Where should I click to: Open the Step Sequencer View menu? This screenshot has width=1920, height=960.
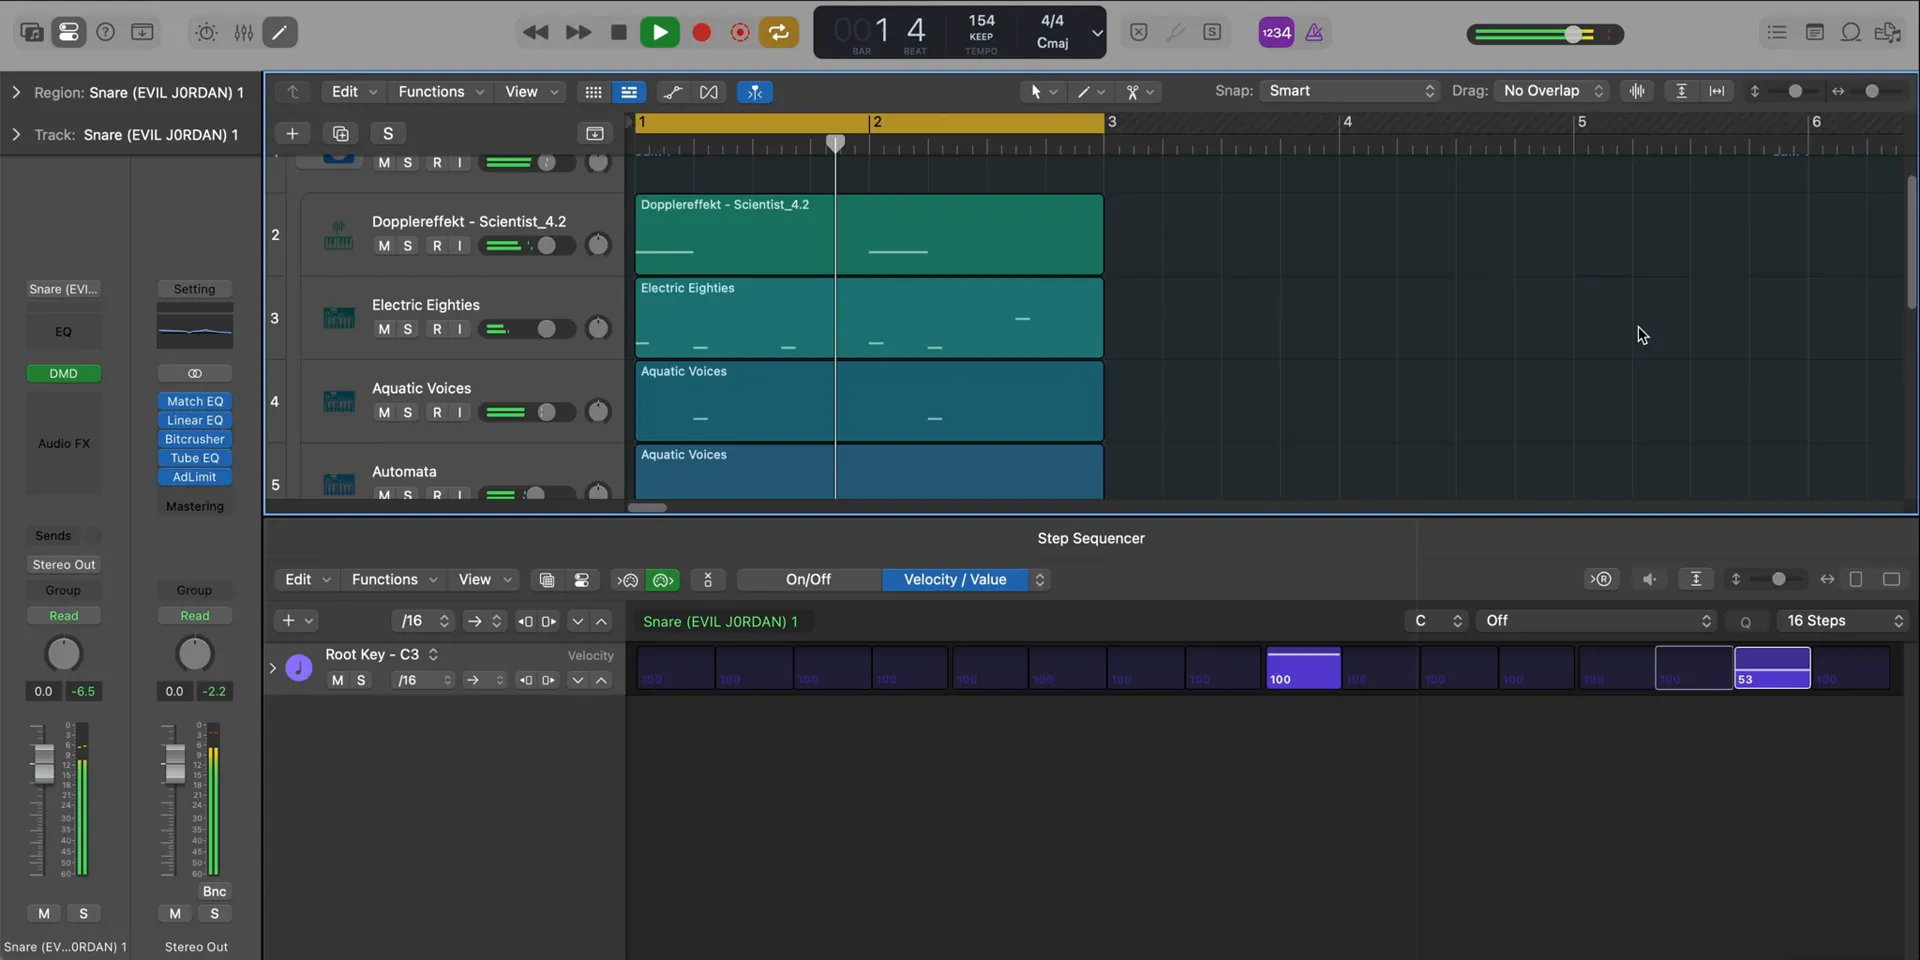pyautogui.click(x=485, y=579)
